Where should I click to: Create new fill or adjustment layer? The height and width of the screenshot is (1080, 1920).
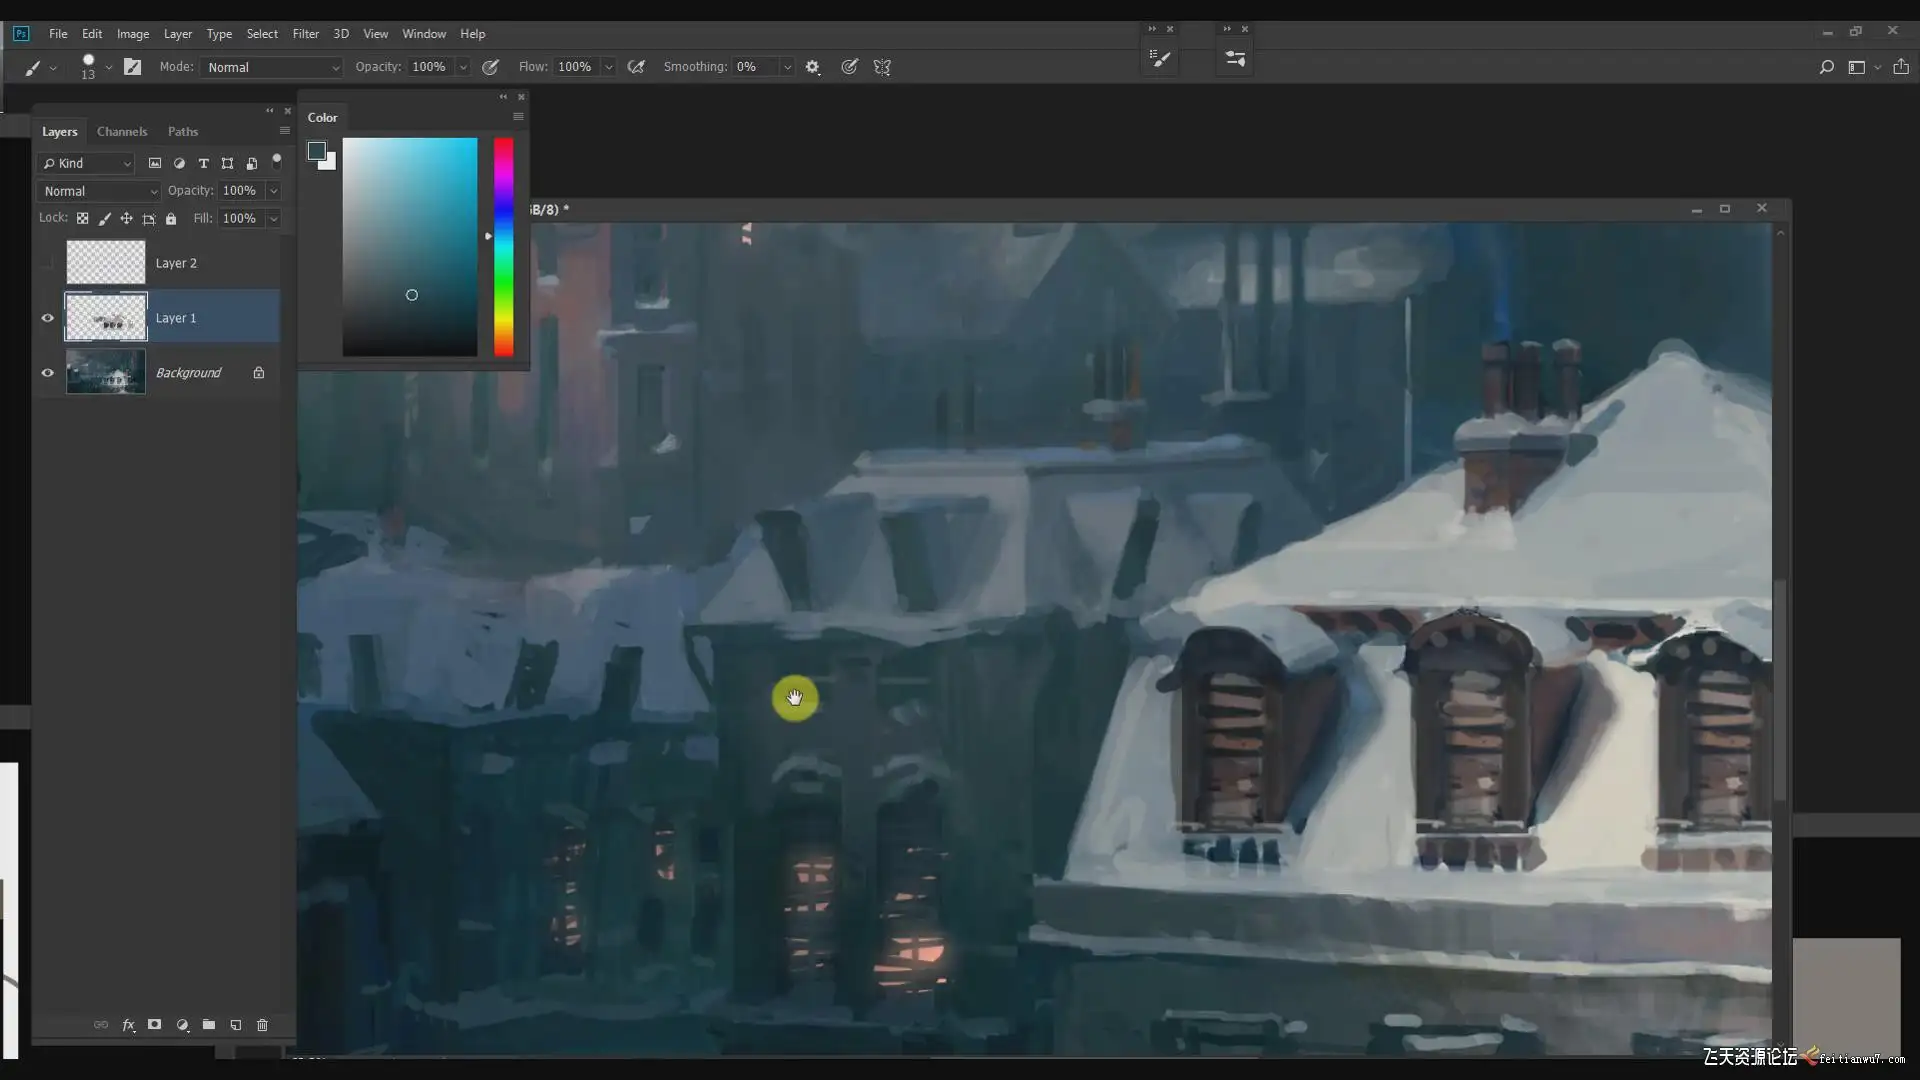point(182,1025)
